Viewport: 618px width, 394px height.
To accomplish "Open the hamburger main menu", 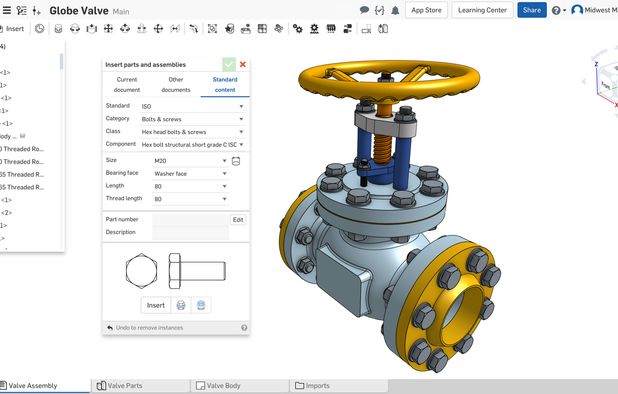I will pos(7,10).
